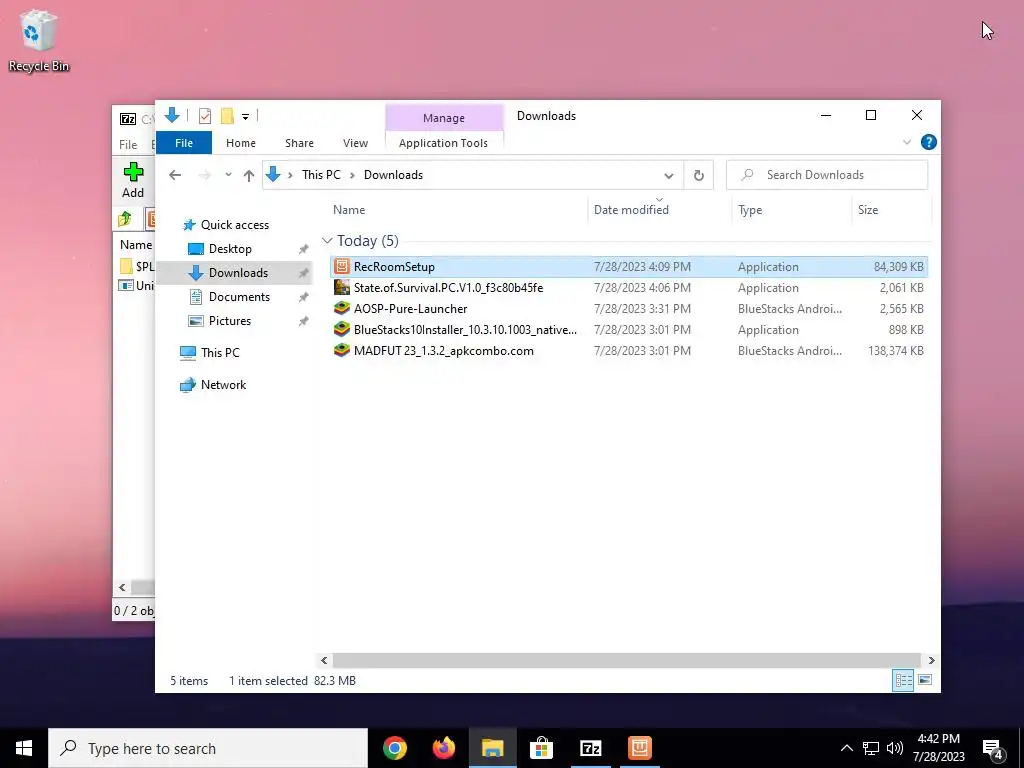Click Search Downloads field
Image resolution: width=1024 pixels, height=768 pixels.
[827, 175]
